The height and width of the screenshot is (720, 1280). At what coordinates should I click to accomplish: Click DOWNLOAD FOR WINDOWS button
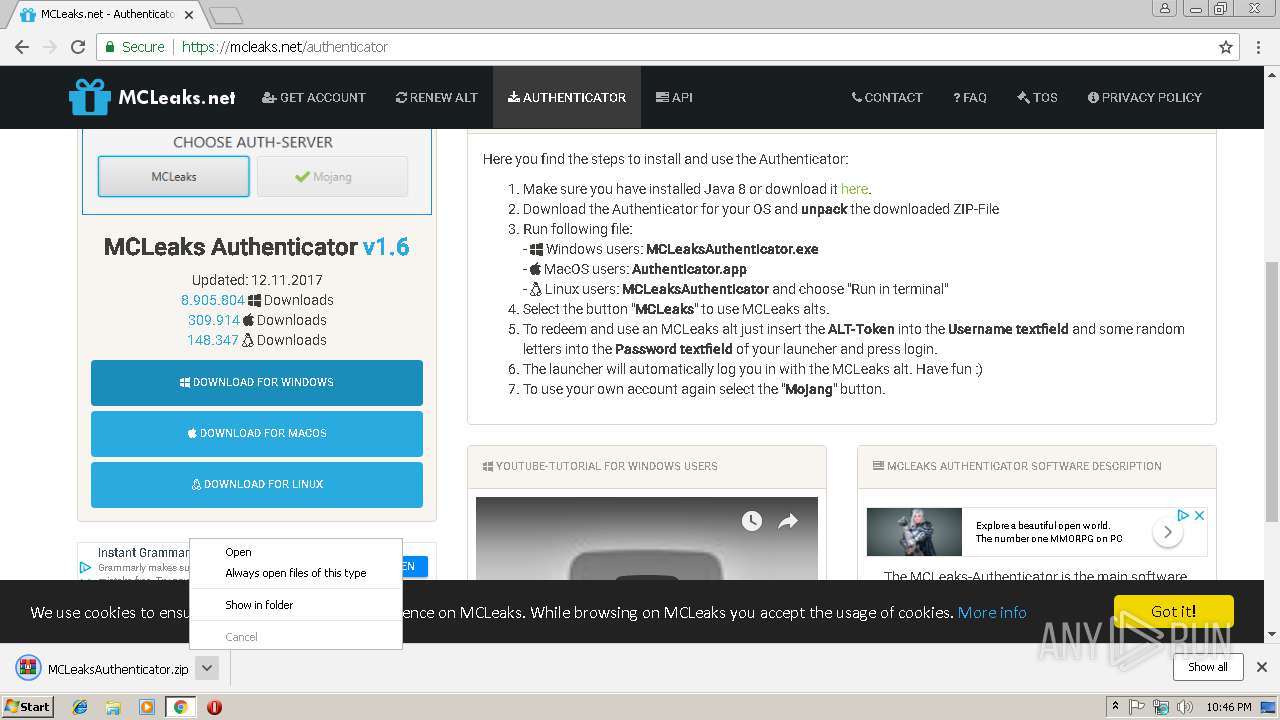[x=257, y=383]
